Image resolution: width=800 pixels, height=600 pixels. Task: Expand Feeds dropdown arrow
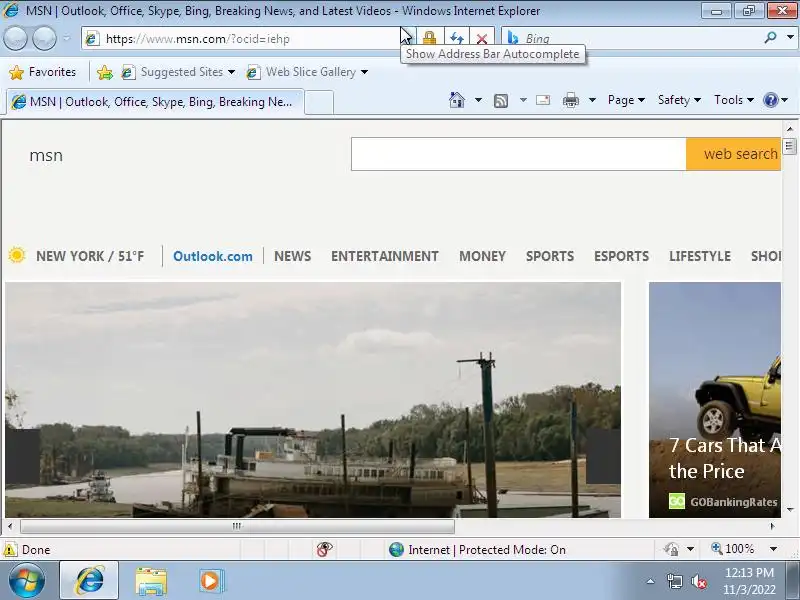tap(523, 100)
